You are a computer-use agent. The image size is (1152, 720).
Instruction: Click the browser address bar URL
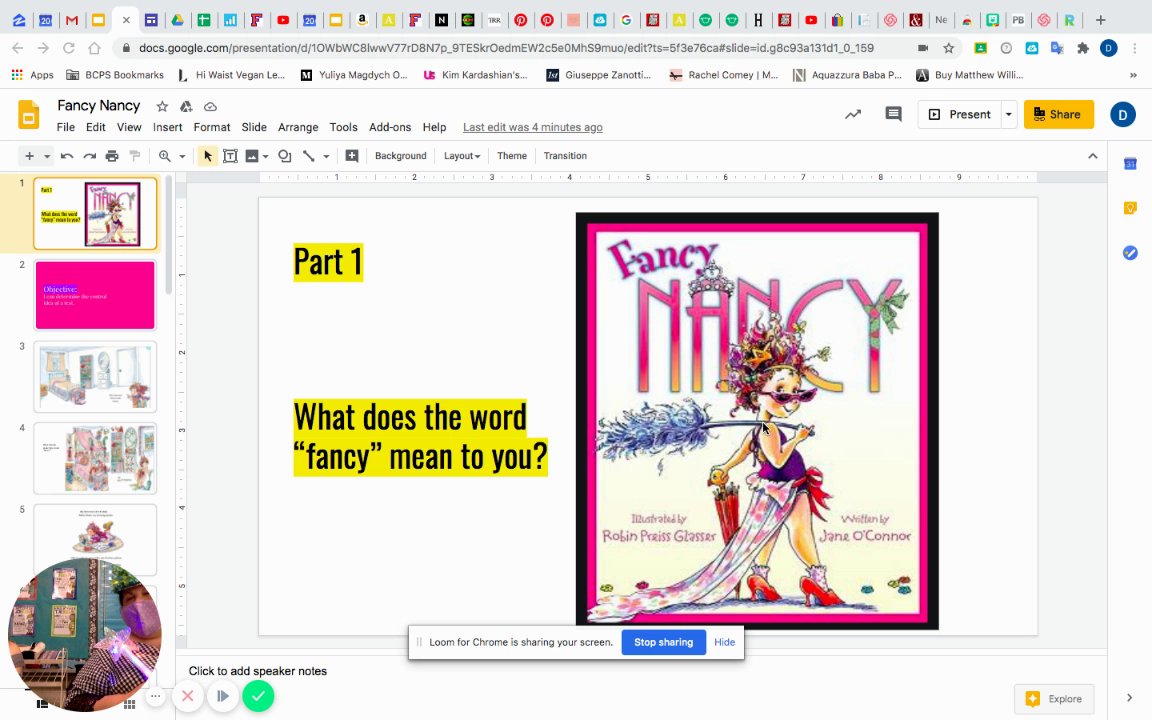coord(506,48)
